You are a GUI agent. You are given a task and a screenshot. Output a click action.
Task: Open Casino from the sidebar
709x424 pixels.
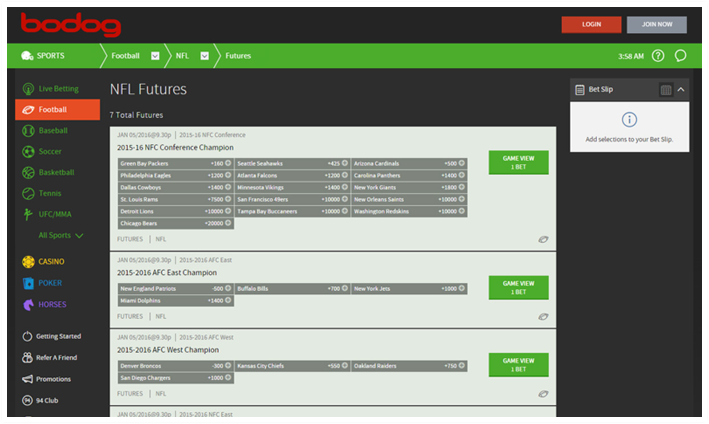click(x=50, y=262)
